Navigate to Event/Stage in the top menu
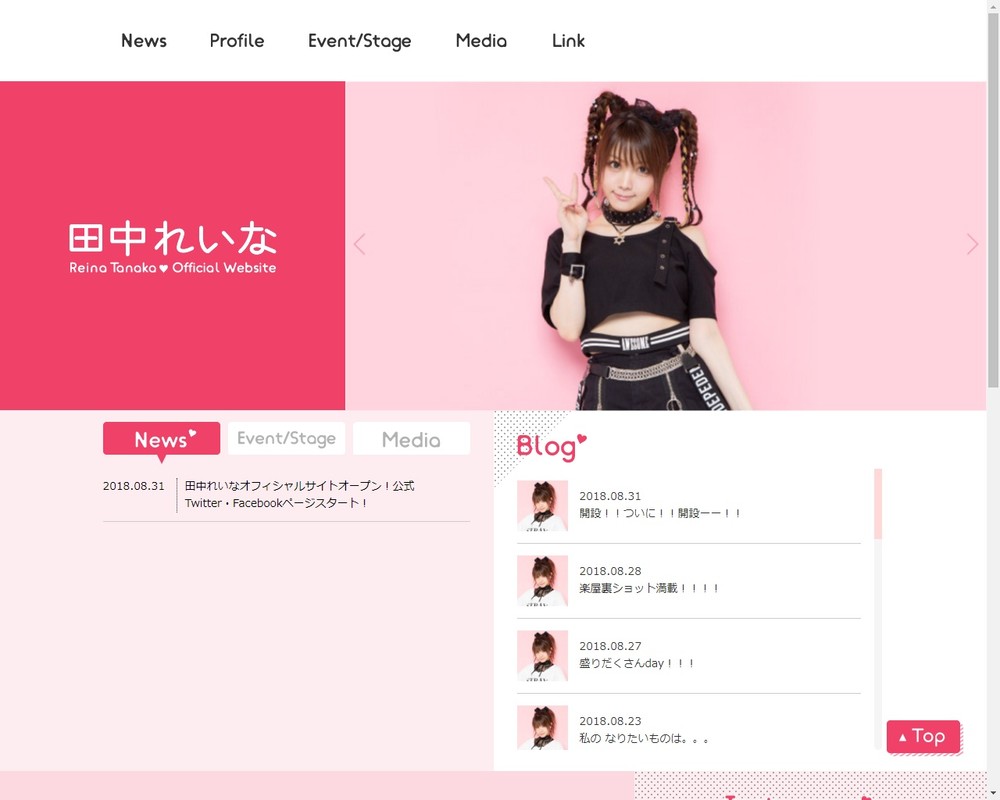 360,41
